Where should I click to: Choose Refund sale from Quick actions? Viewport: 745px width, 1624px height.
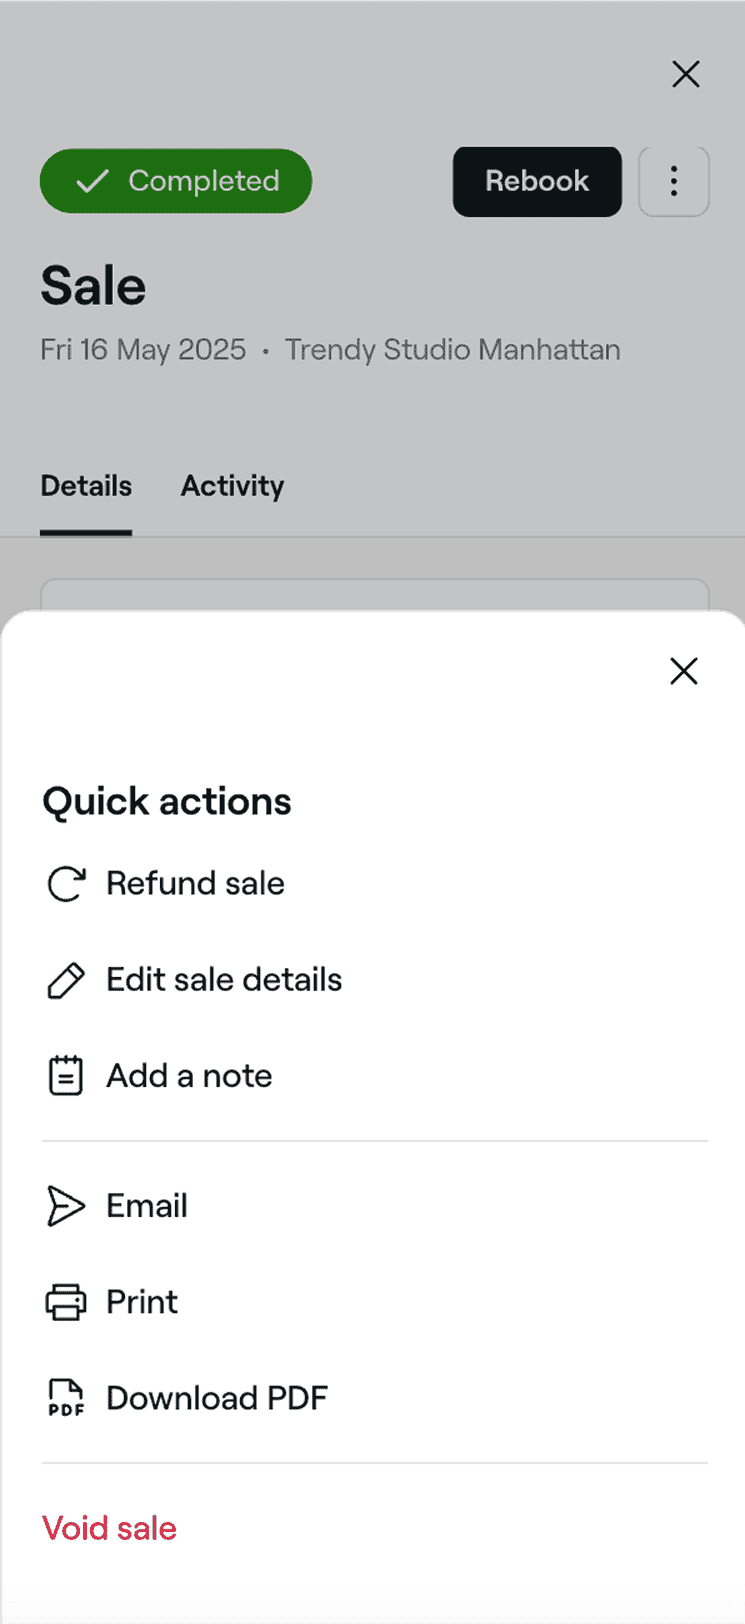[195, 883]
